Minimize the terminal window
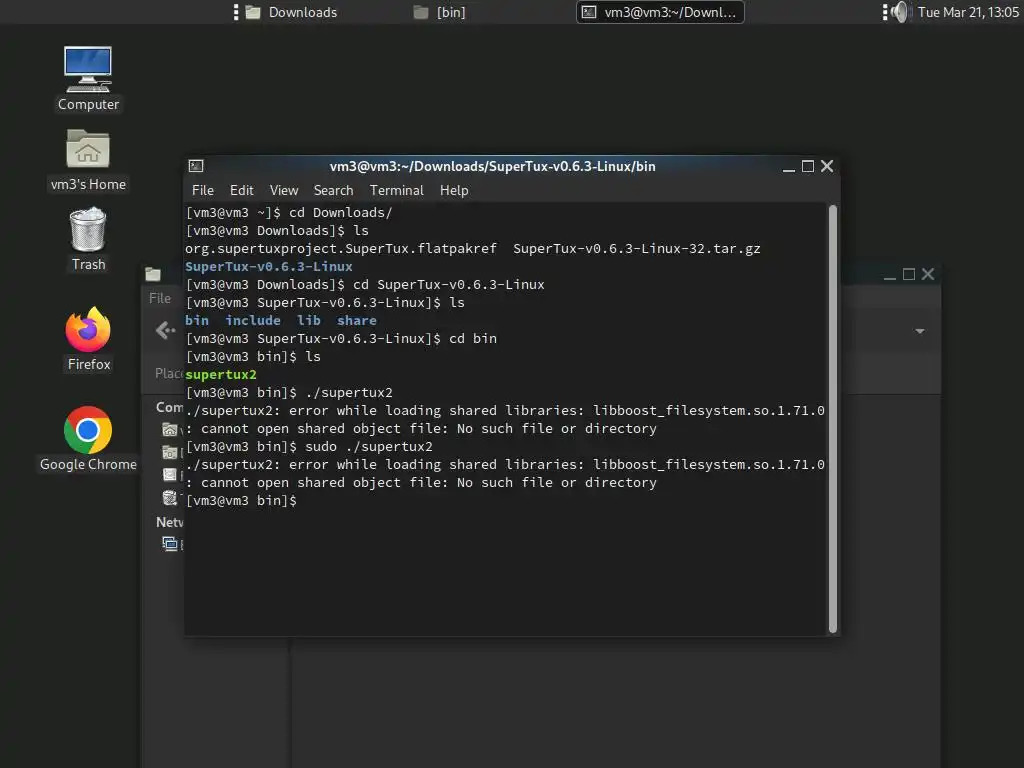This screenshot has height=768, width=1024. 789,167
